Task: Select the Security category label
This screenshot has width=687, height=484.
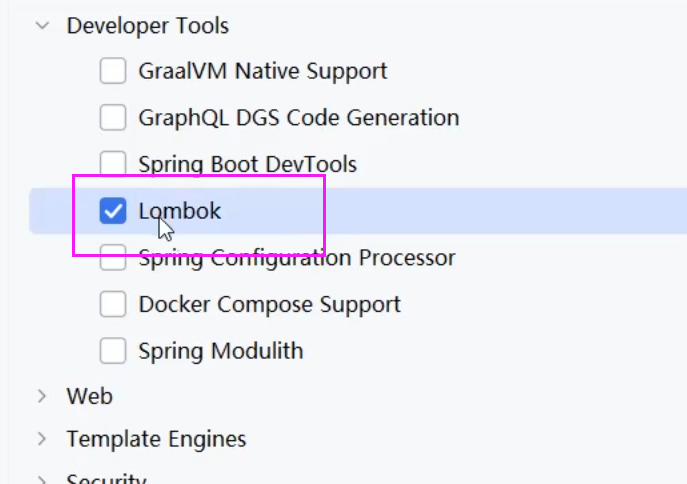Action: point(106,479)
